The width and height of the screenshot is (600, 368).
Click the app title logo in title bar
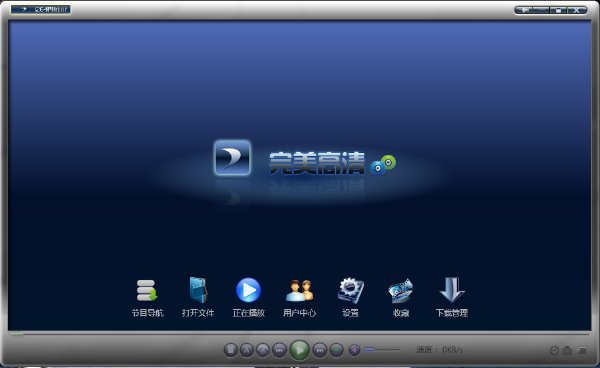(41, 9)
